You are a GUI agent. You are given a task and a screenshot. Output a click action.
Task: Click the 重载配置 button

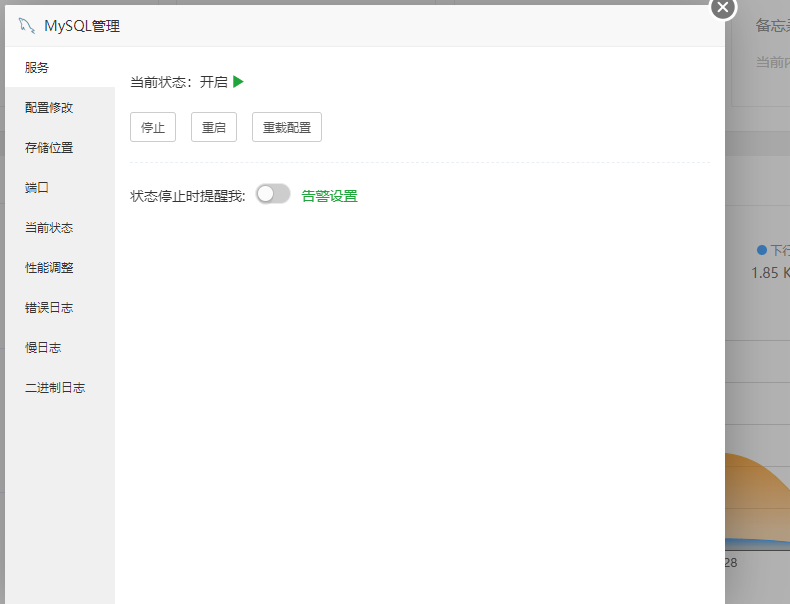tap(287, 127)
